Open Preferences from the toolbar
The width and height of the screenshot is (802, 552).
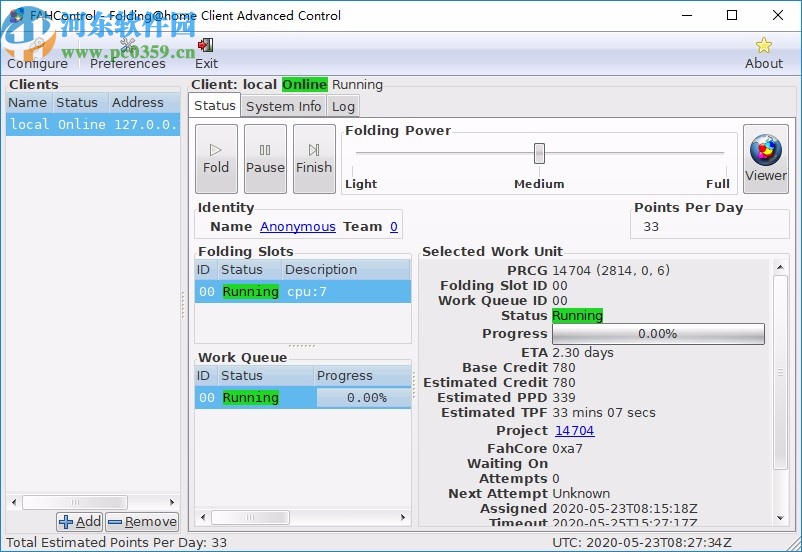click(x=127, y=55)
